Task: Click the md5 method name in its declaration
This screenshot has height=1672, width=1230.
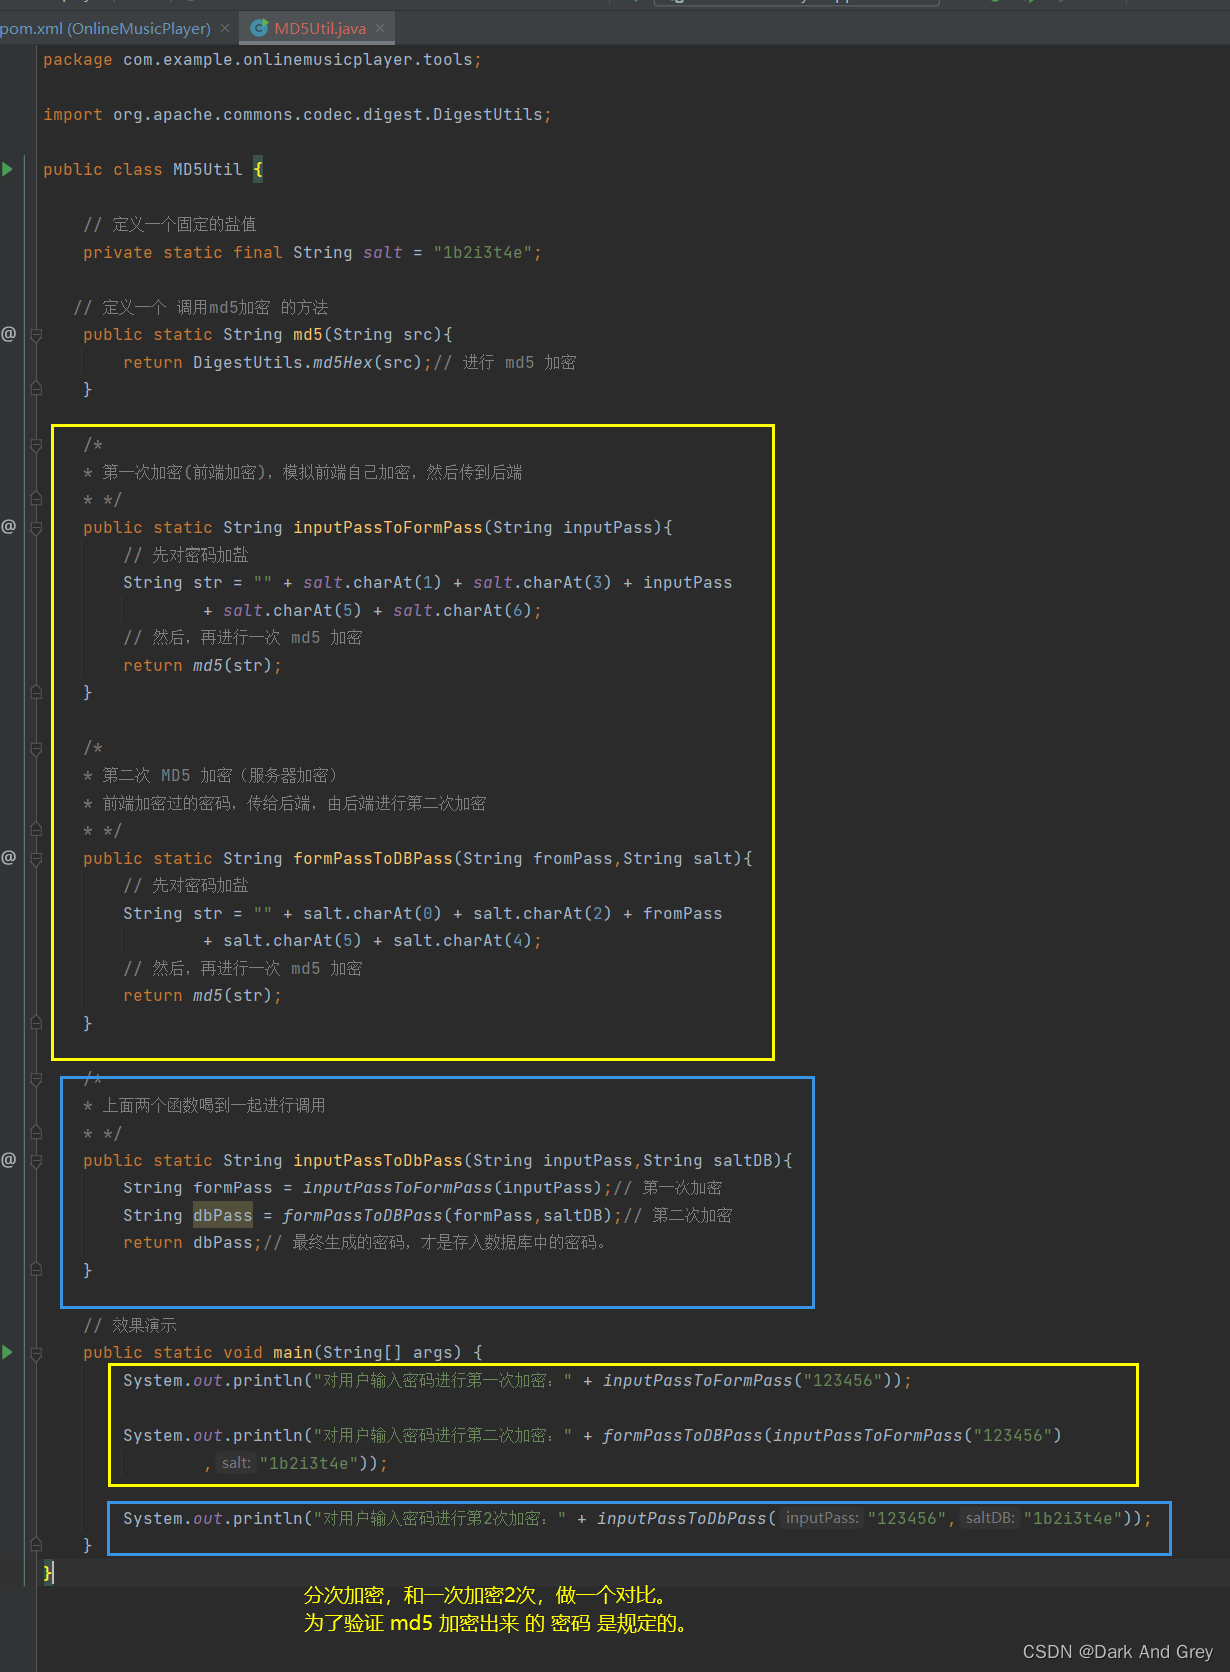Action: (308, 335)
